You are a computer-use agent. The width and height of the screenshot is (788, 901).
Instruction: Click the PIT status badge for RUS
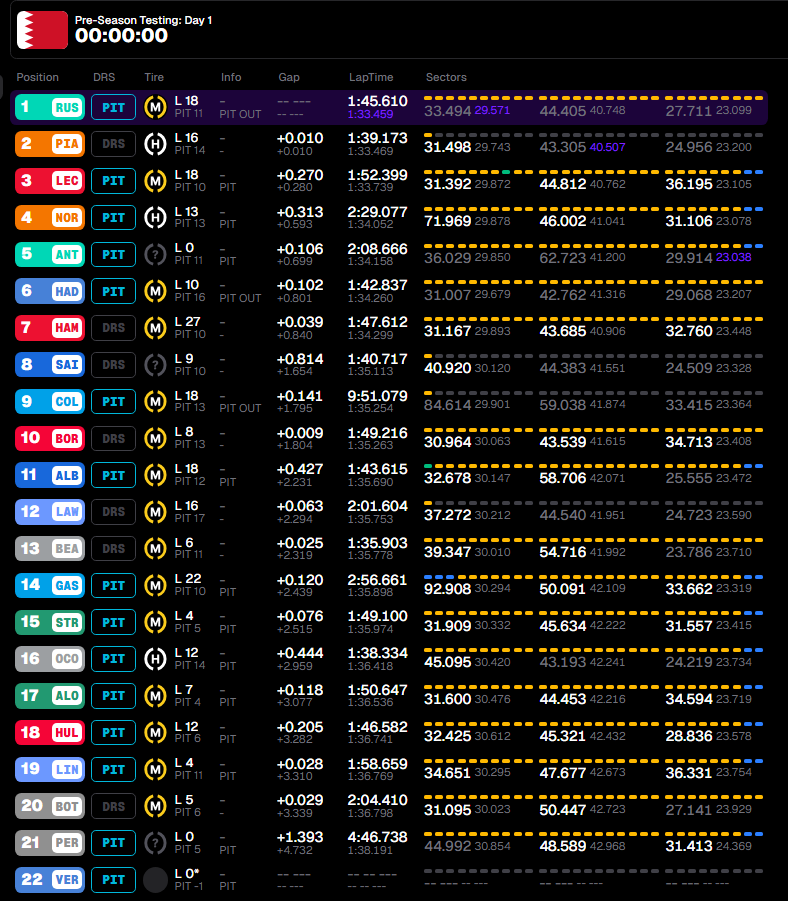point(114,107)
